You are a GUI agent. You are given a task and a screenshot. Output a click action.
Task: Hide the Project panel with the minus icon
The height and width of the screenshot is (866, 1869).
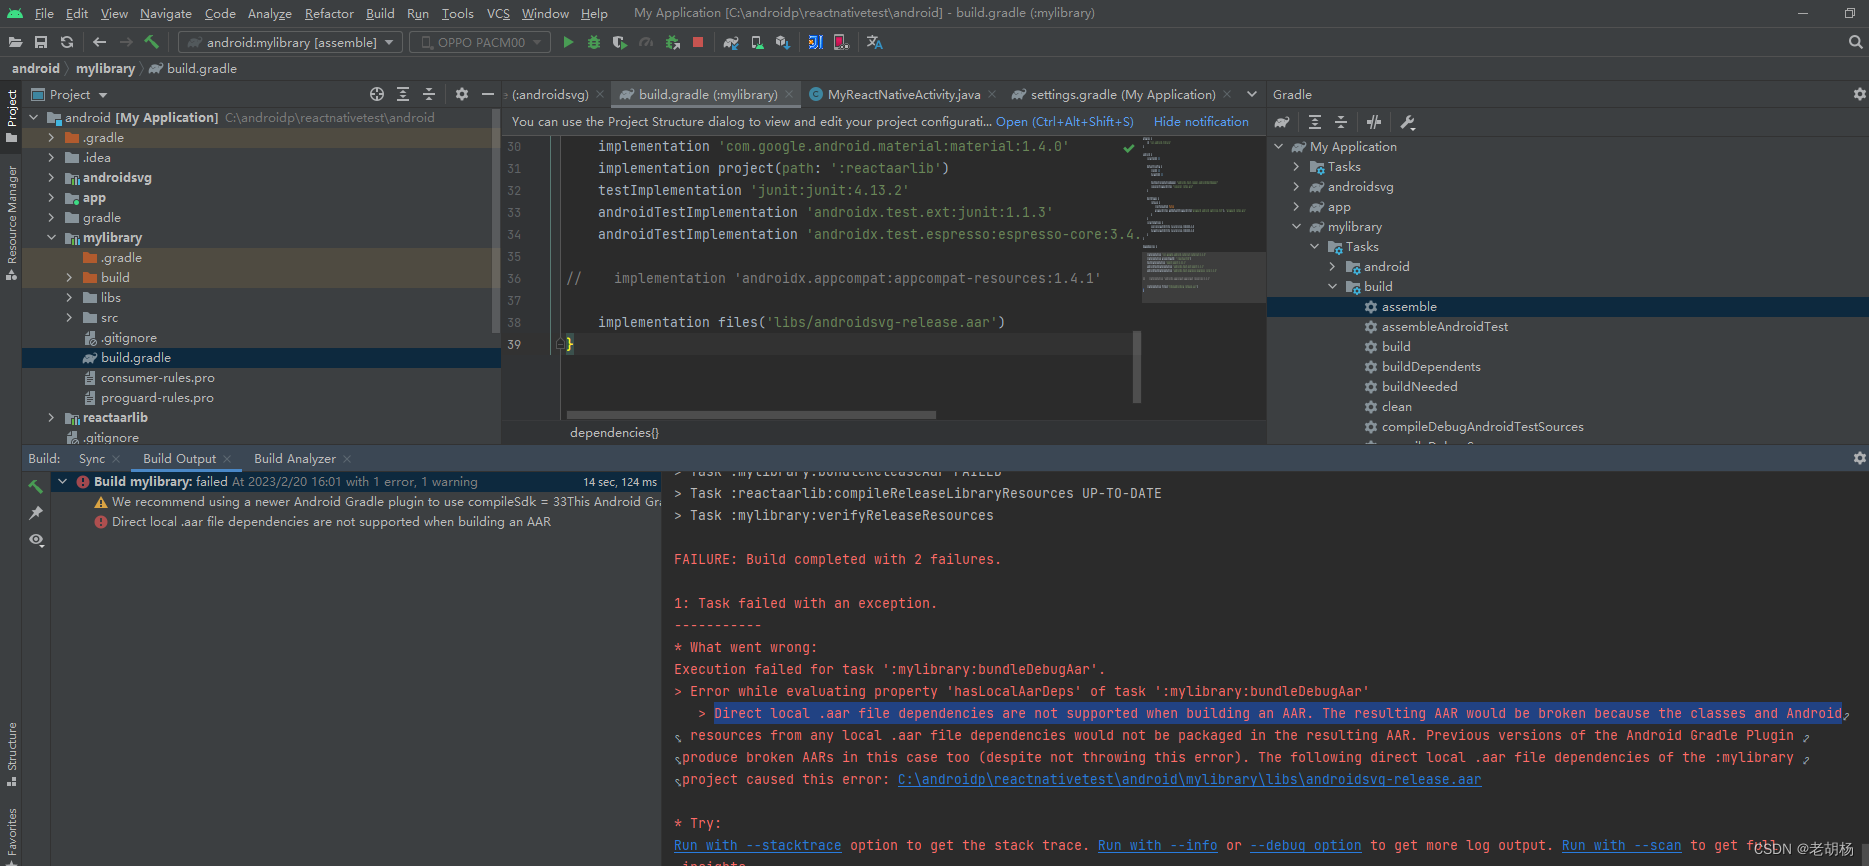click(488, 94)
